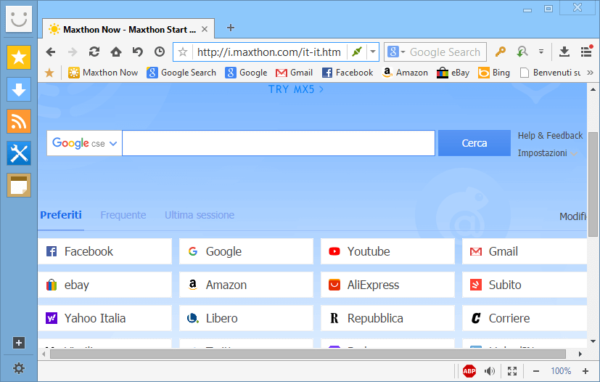Click the smiley user avatar icon
Screen dimensions: 600x382
coord(19,18)
